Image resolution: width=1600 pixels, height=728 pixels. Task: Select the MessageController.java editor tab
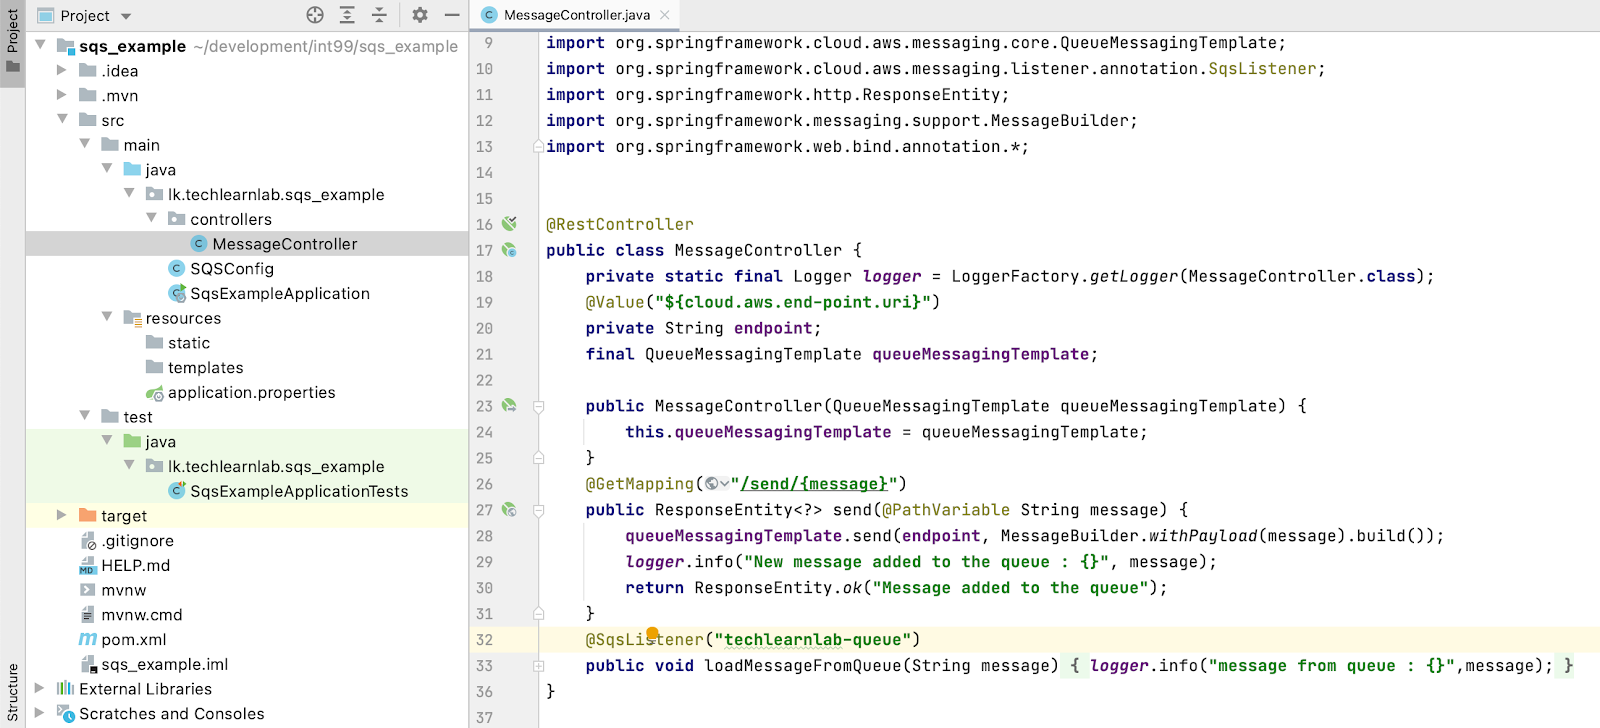(x=576, y=15)
